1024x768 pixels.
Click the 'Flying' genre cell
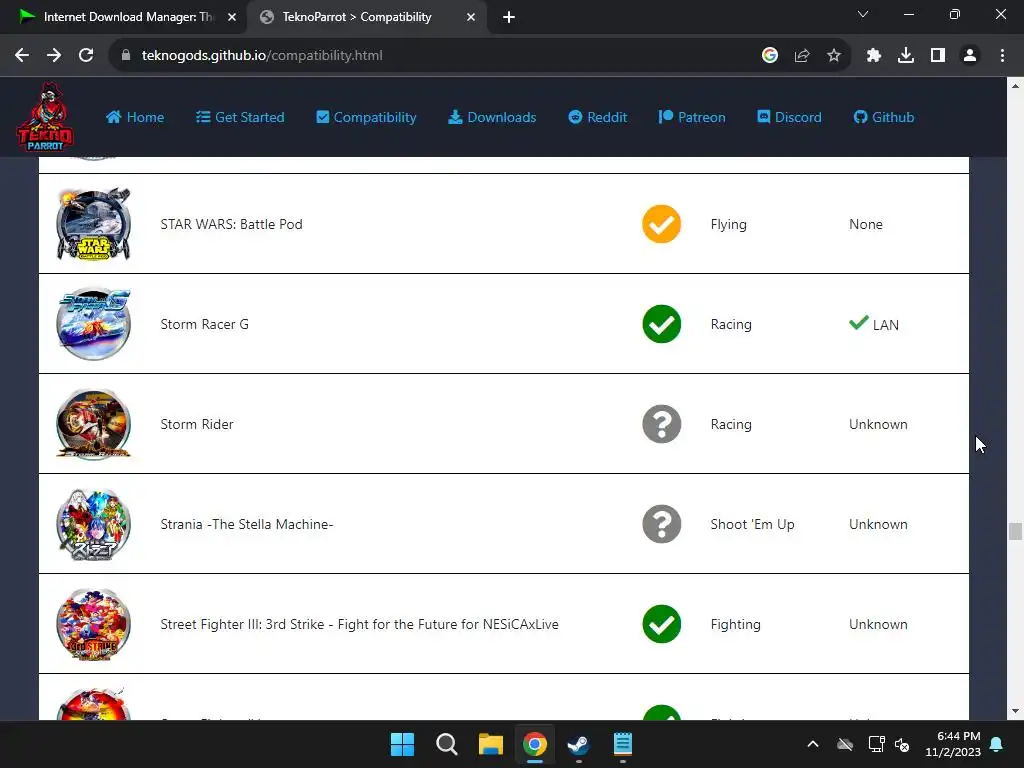(728, 224)
